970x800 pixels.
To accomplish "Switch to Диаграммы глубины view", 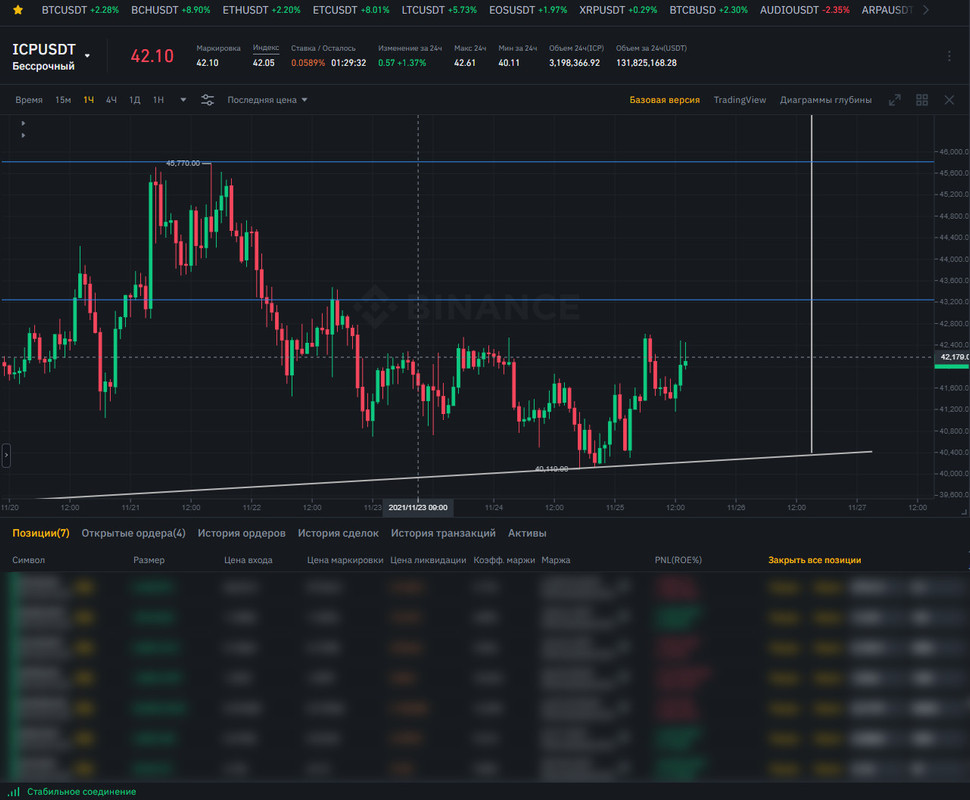I will pos(825,100).
